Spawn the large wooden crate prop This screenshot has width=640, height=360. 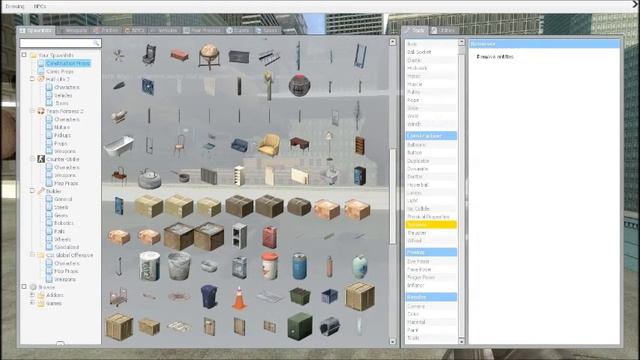tap(360, 296)
